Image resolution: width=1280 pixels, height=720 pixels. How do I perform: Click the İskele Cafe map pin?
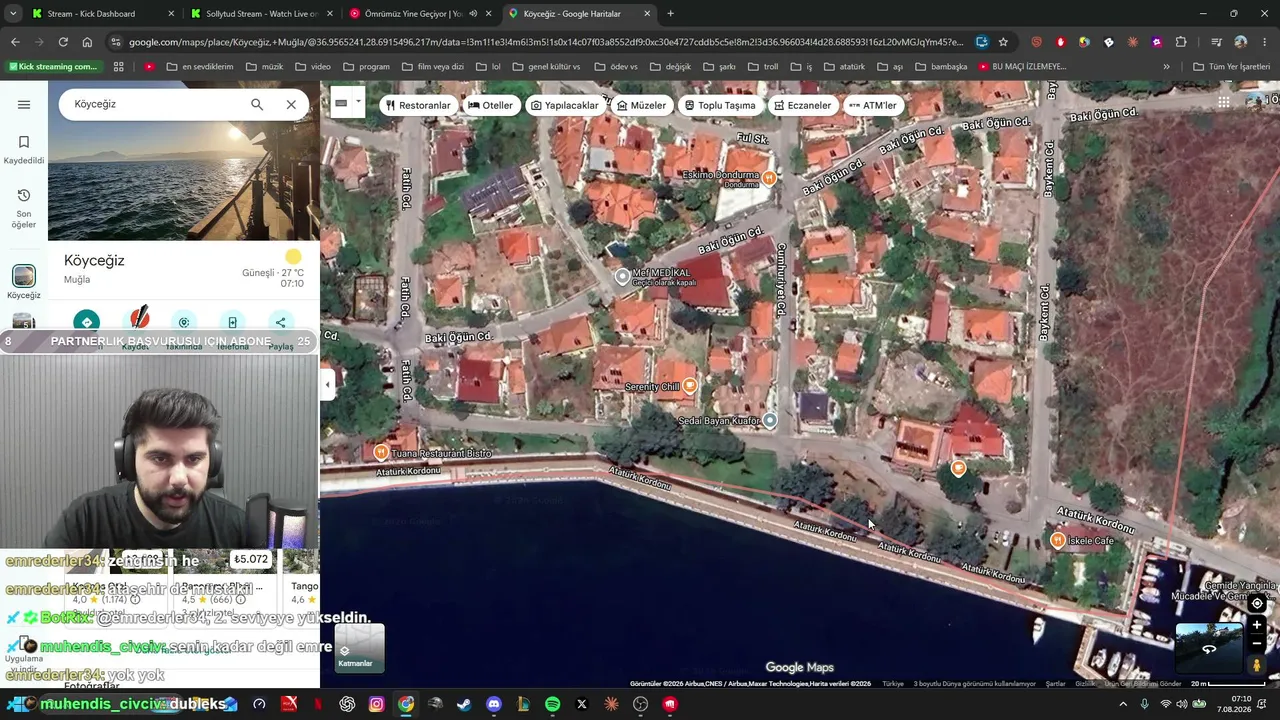pyautogui.click(x=1058, y=540)
